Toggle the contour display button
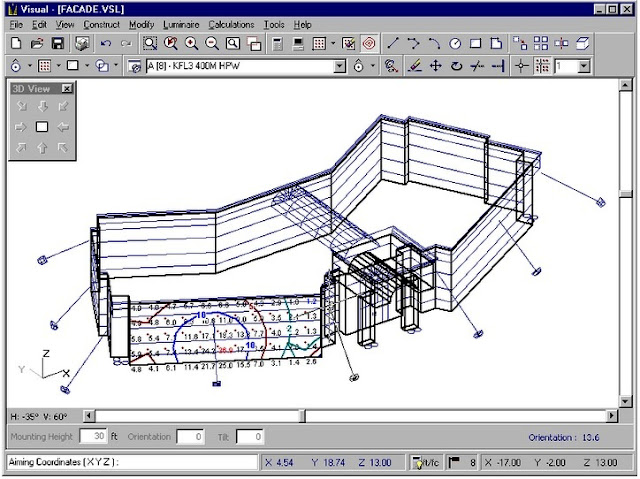The width and height of the screenshot is (640, 479). click(x=369, y=43)
